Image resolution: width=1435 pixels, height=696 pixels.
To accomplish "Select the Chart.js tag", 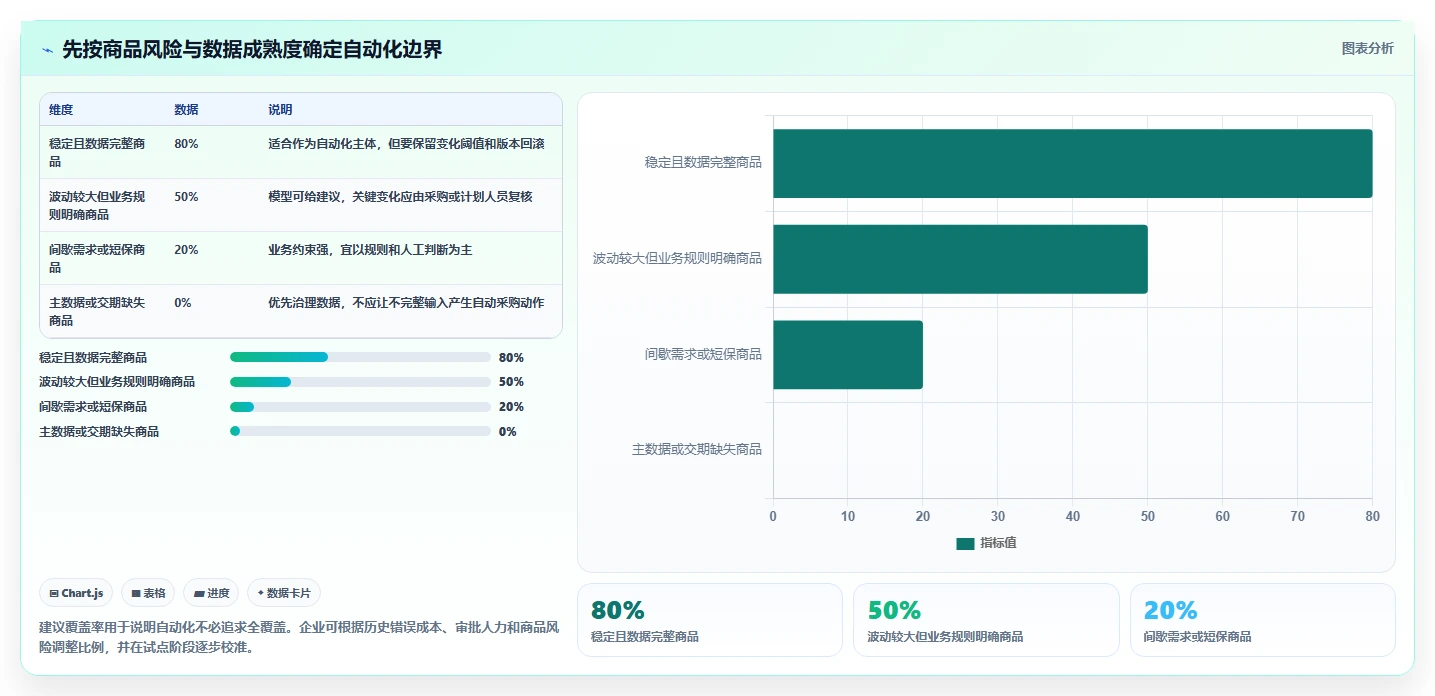I will [76, 593].
